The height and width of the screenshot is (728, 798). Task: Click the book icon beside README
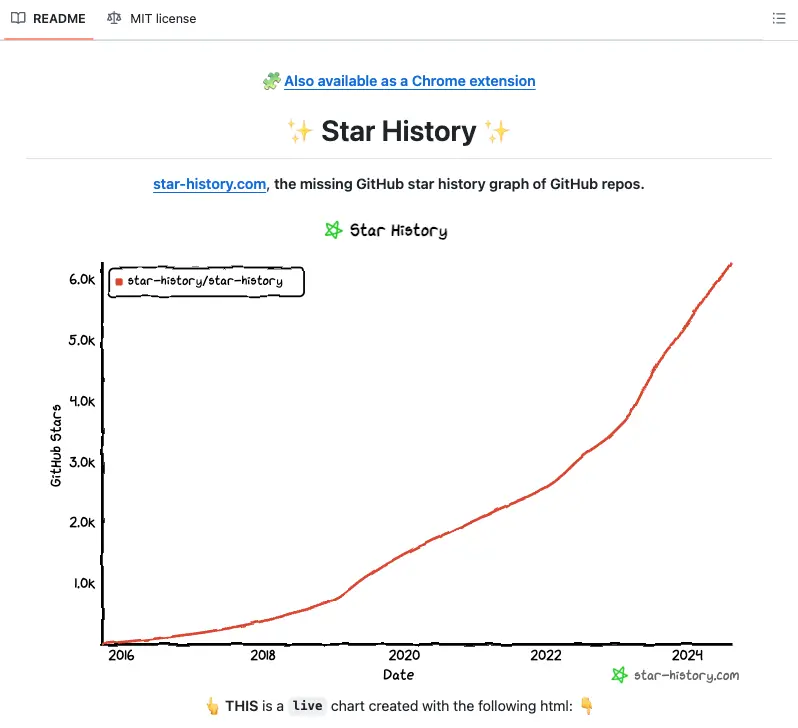click(x=18, y=19)
